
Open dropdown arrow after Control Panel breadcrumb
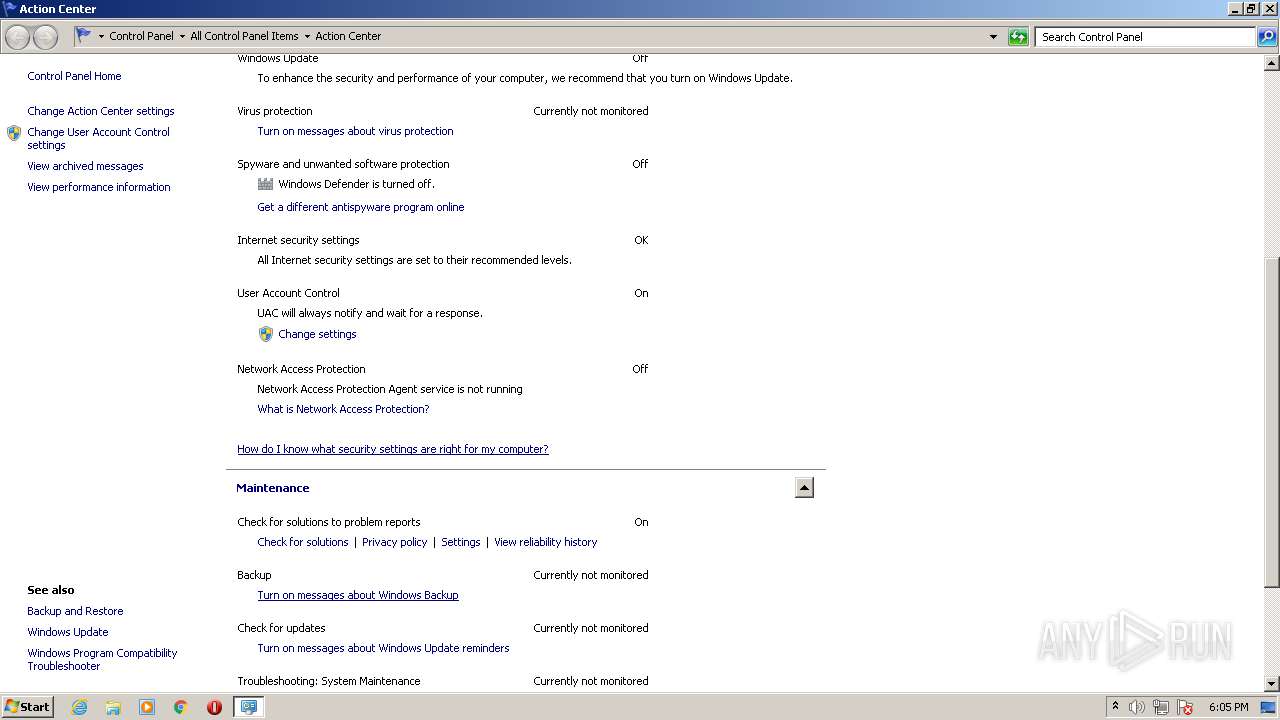[x=182, y=36]
